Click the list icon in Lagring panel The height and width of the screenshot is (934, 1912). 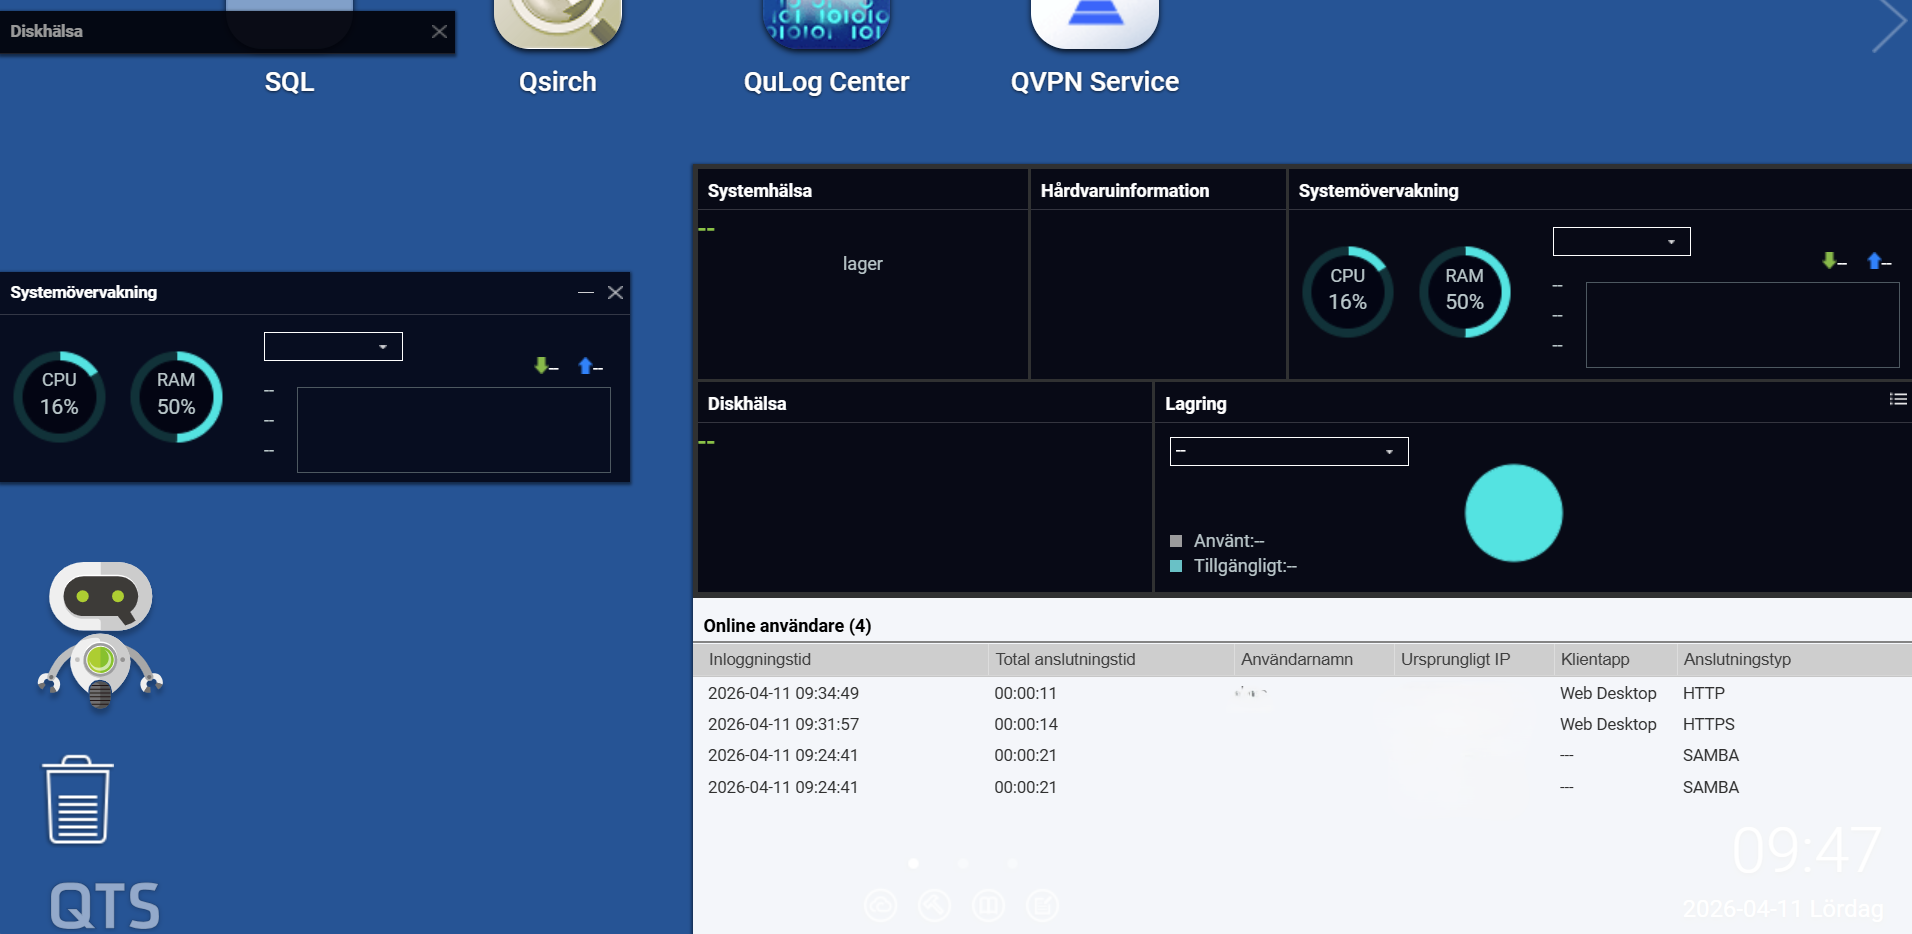click(1897, 400)
